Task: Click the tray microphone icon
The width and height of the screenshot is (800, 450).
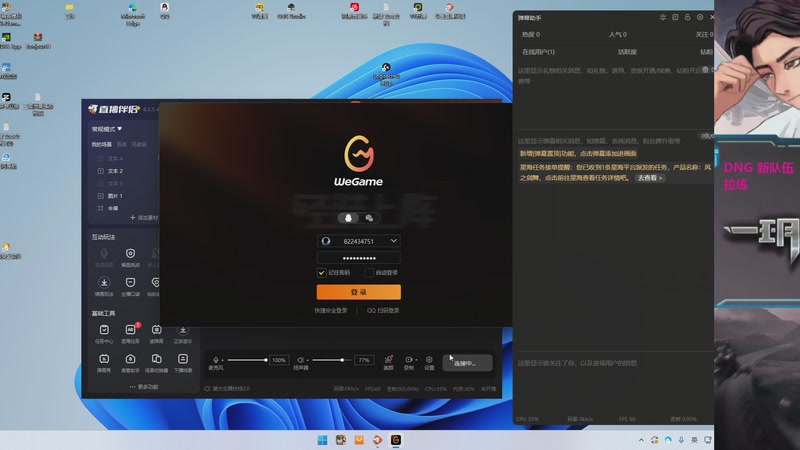Action: click(681, 440)
